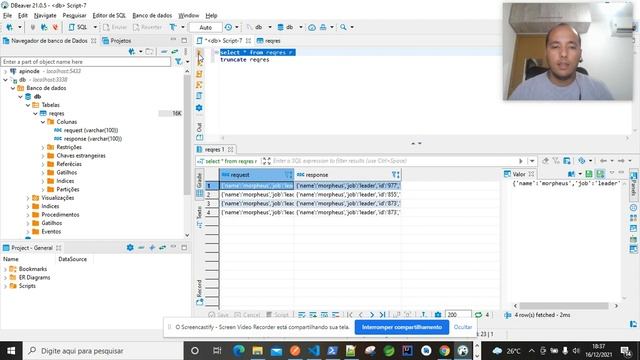This screenshot has height=360, width=640.
Task: Select the Scripts project folder
Action: click(27, 286)
